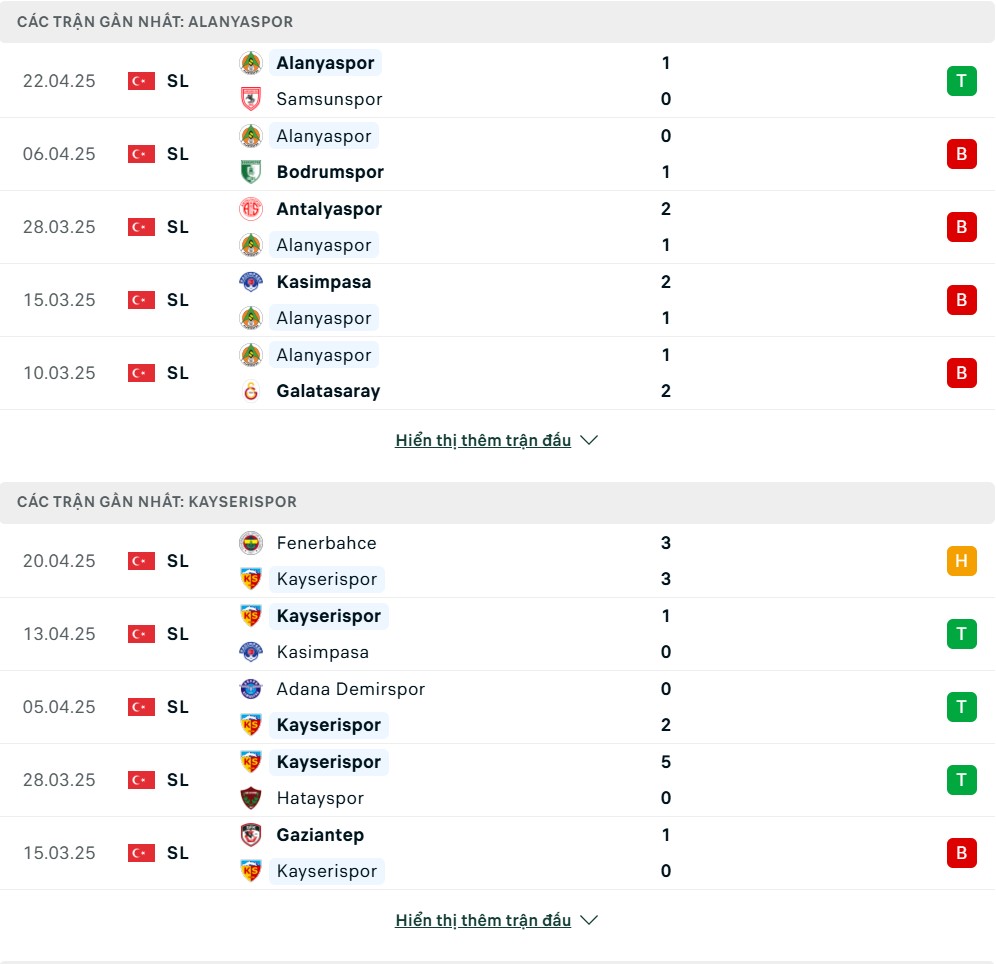Open the Kasimpasa vs Alanyaspor match row
This screenshot has height=964, width=996.
498,300
